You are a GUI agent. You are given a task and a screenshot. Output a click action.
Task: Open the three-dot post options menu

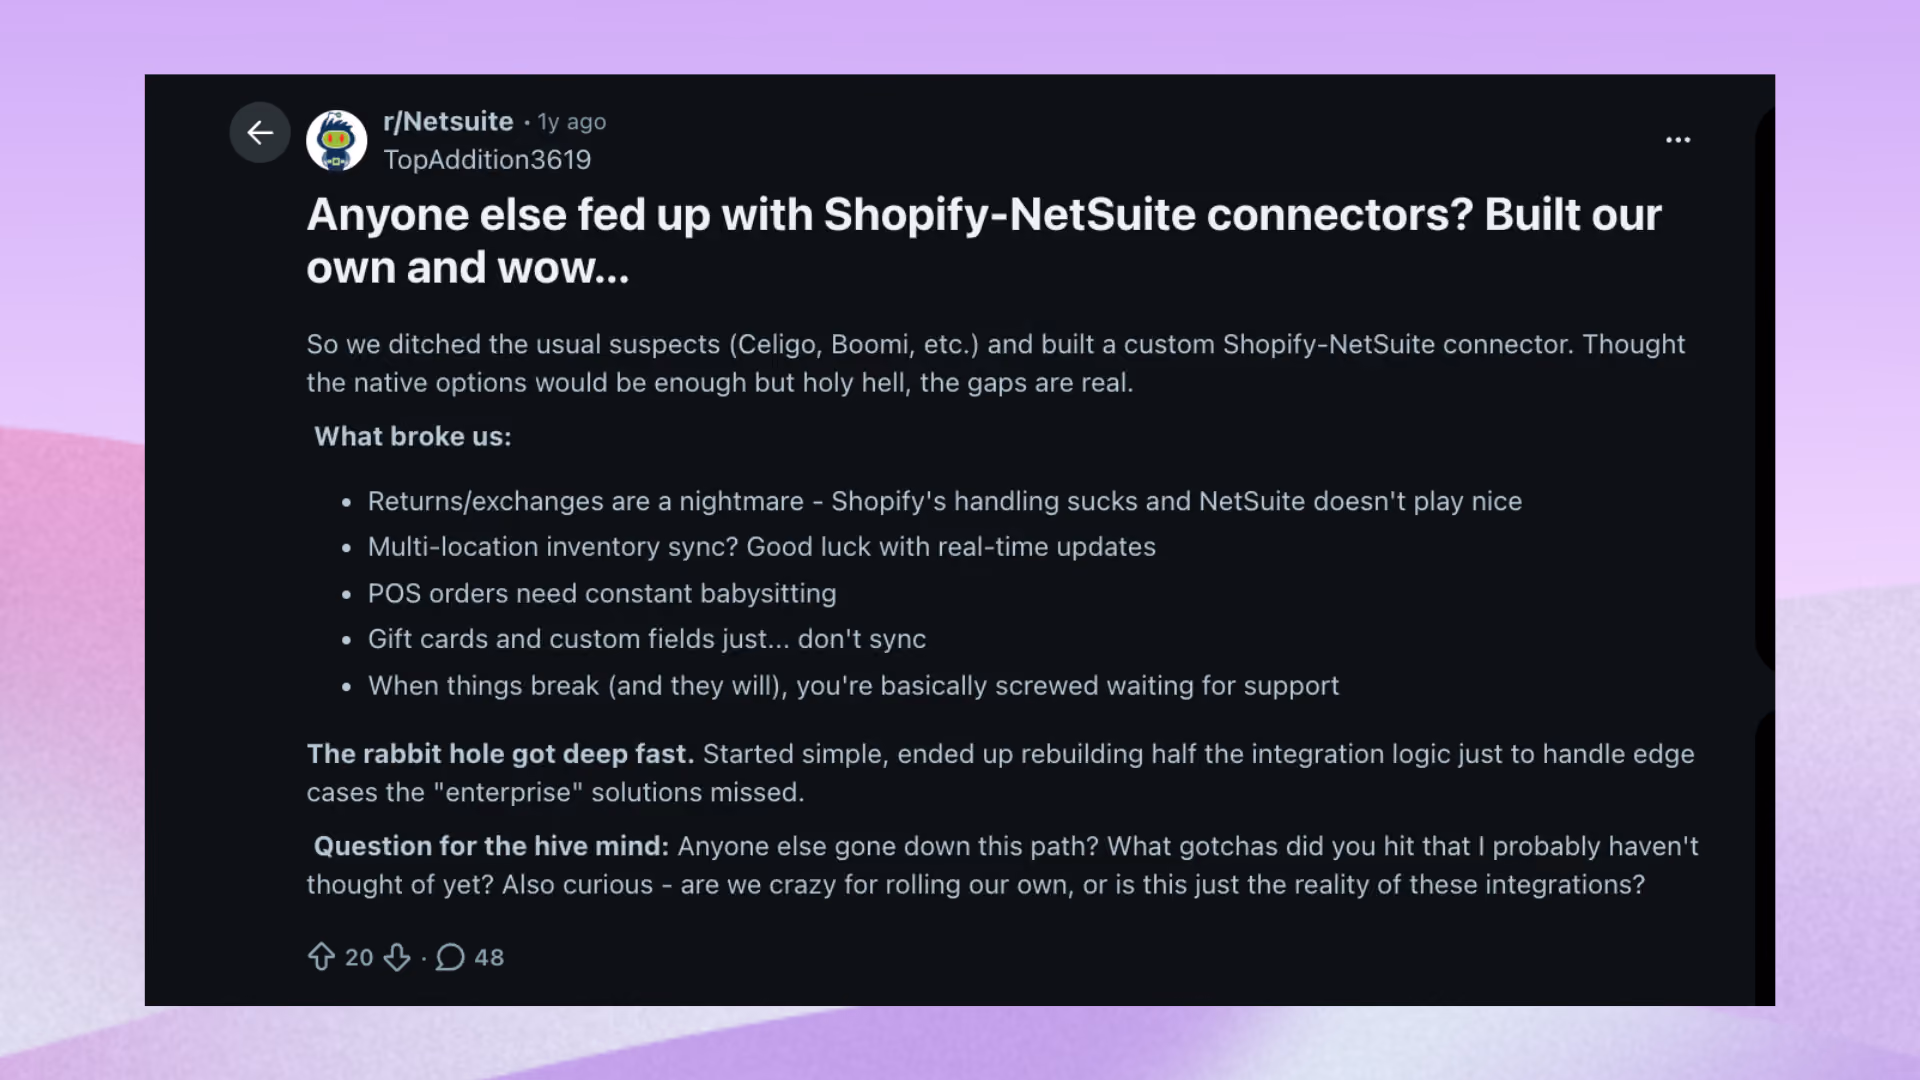pos(1678,140)
